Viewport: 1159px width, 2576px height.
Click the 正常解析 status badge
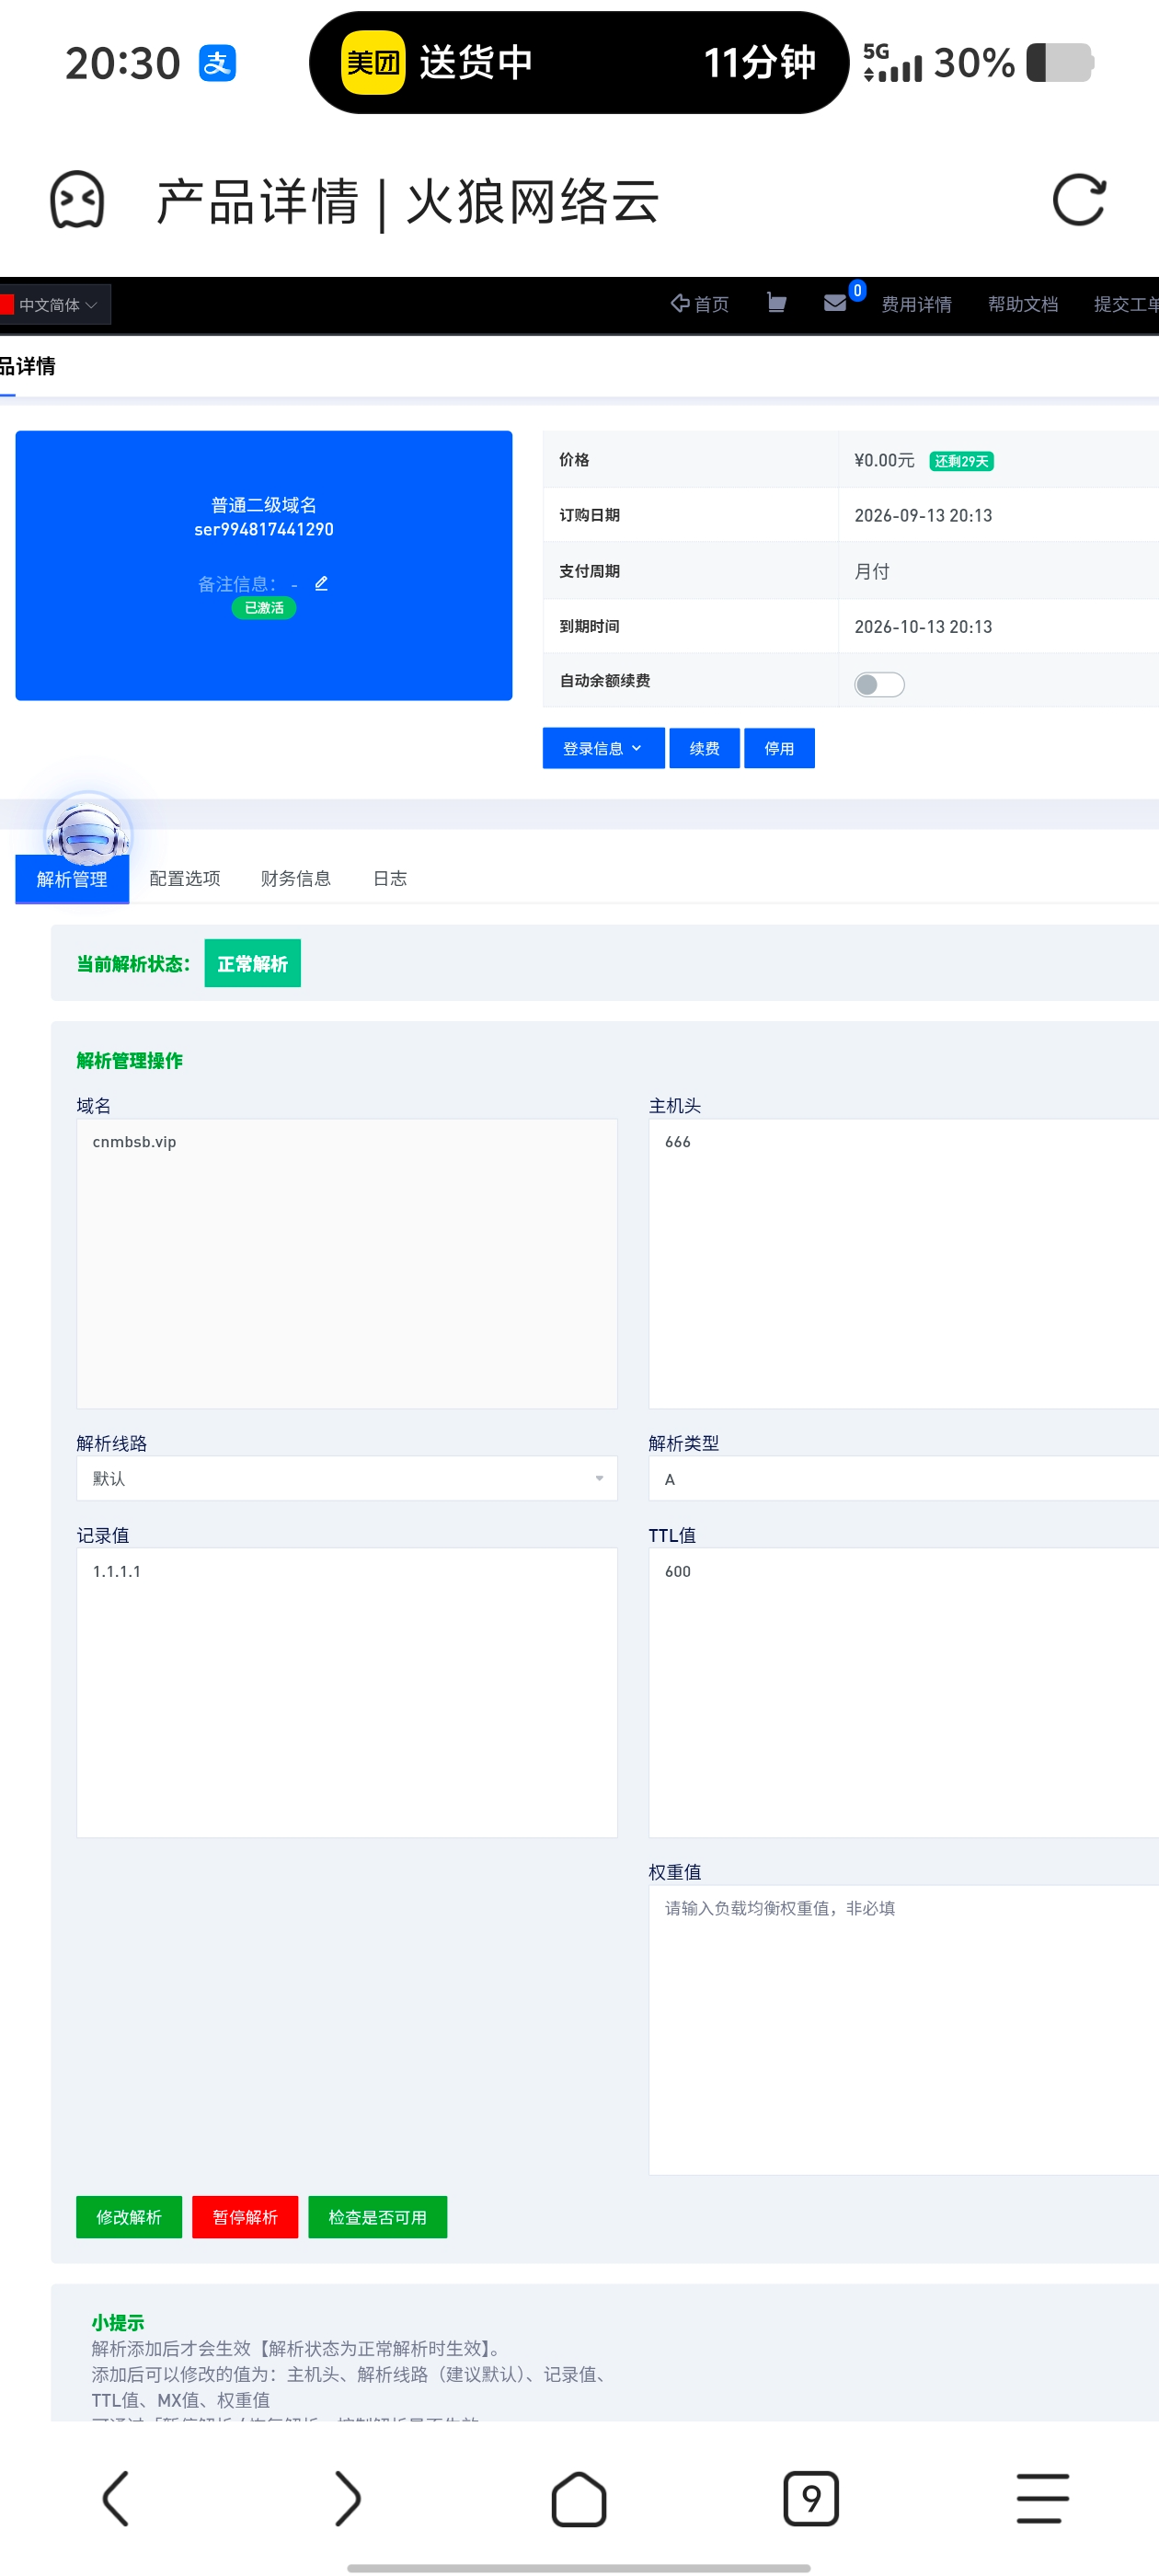pyautogui.click(x=253, y=963)
